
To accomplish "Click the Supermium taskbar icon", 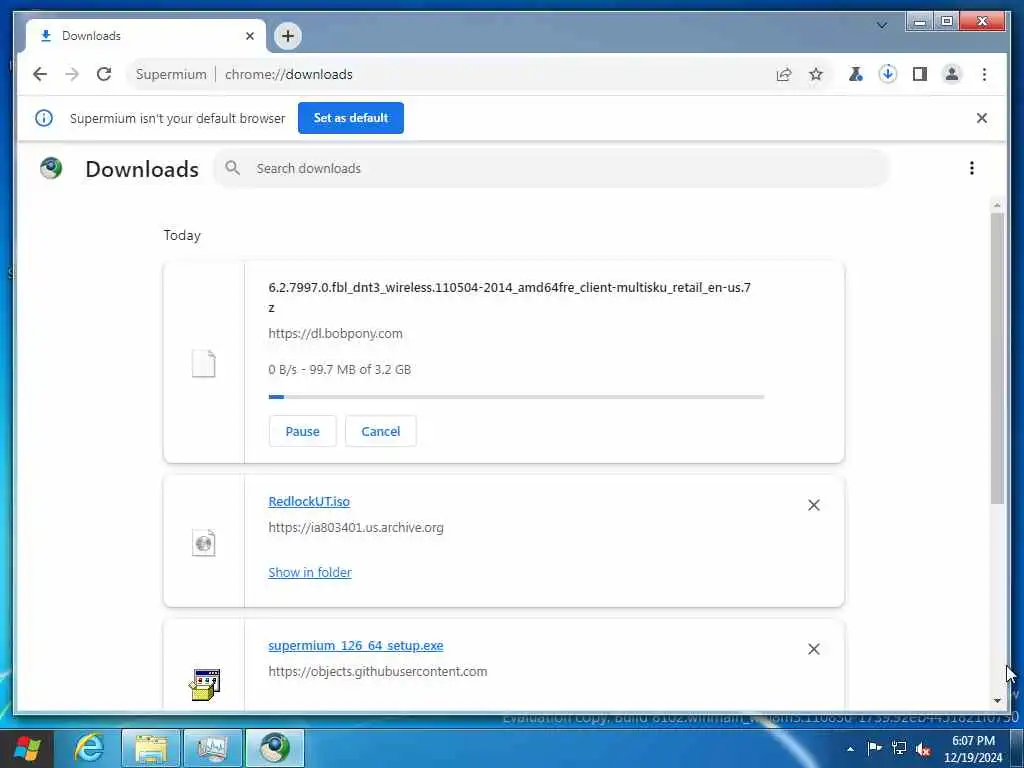I will click(x=275, y=748).
